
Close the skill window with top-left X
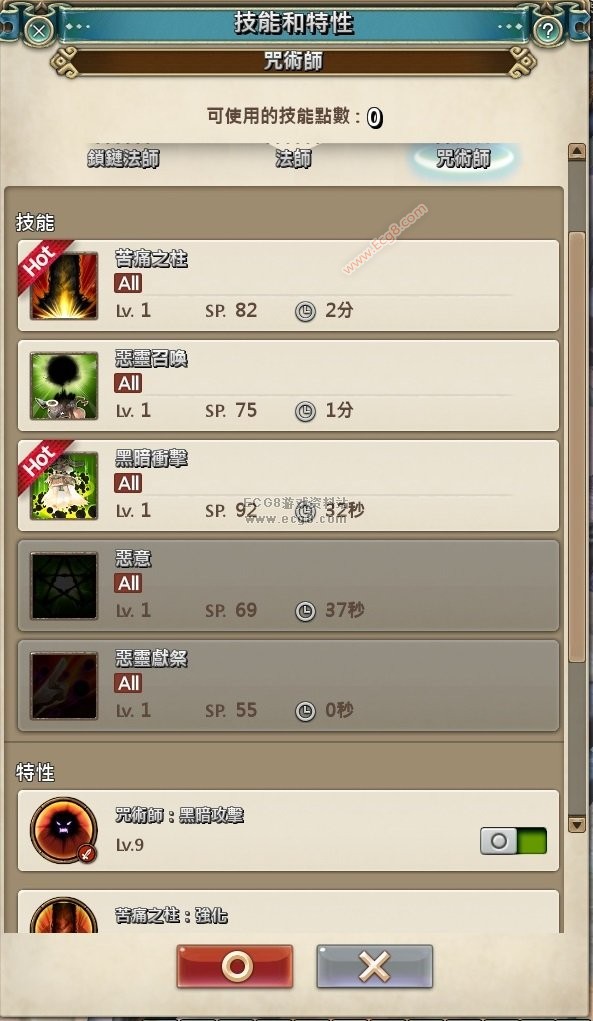[39, 31]
